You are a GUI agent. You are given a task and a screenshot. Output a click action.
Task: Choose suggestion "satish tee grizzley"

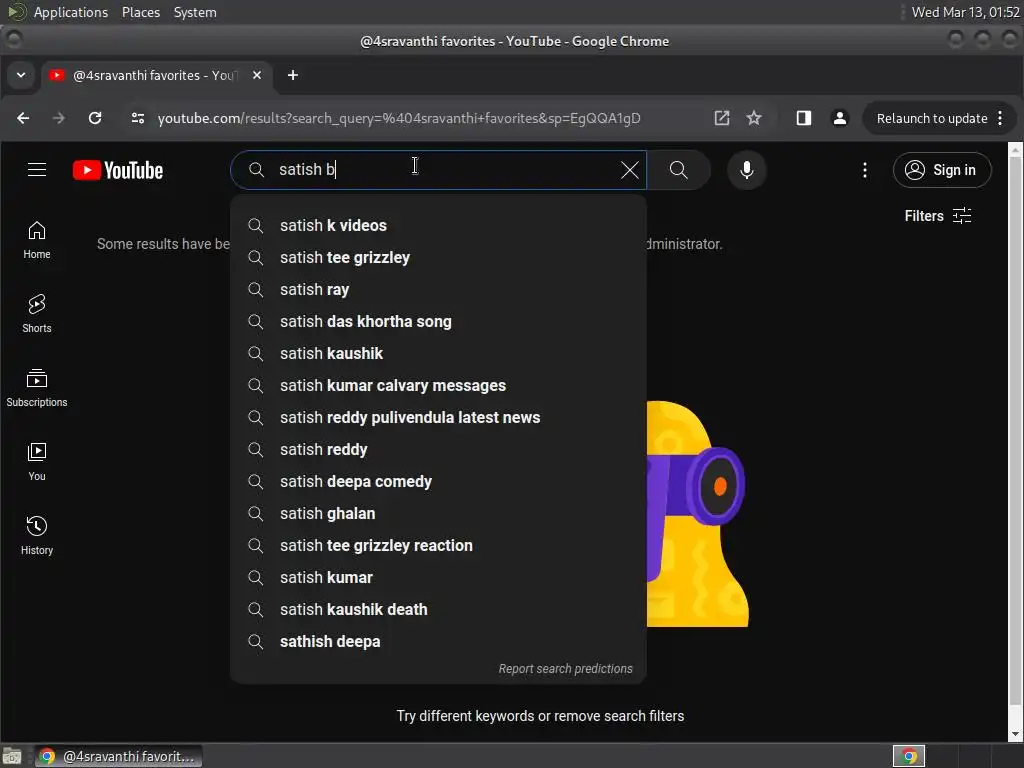[438, 257]
